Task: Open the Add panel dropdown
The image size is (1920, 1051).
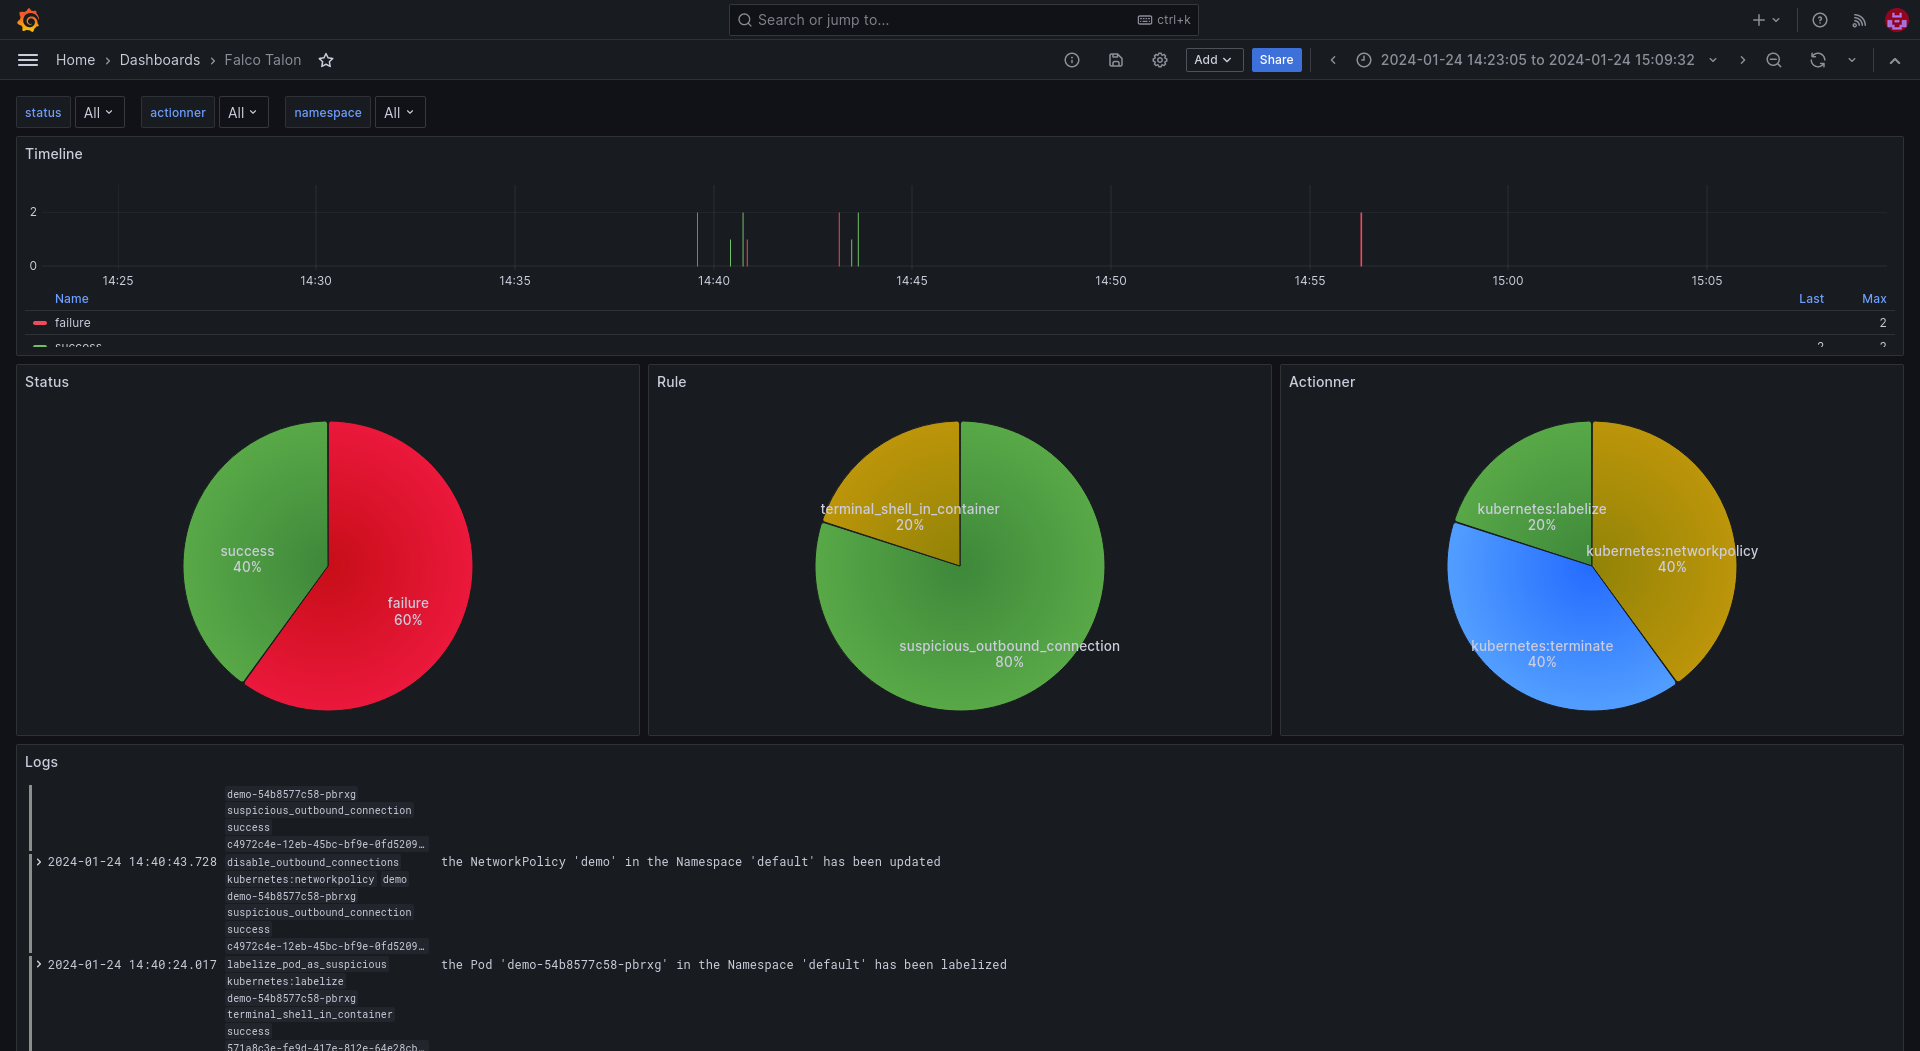Action: (x=1213, y=60)
